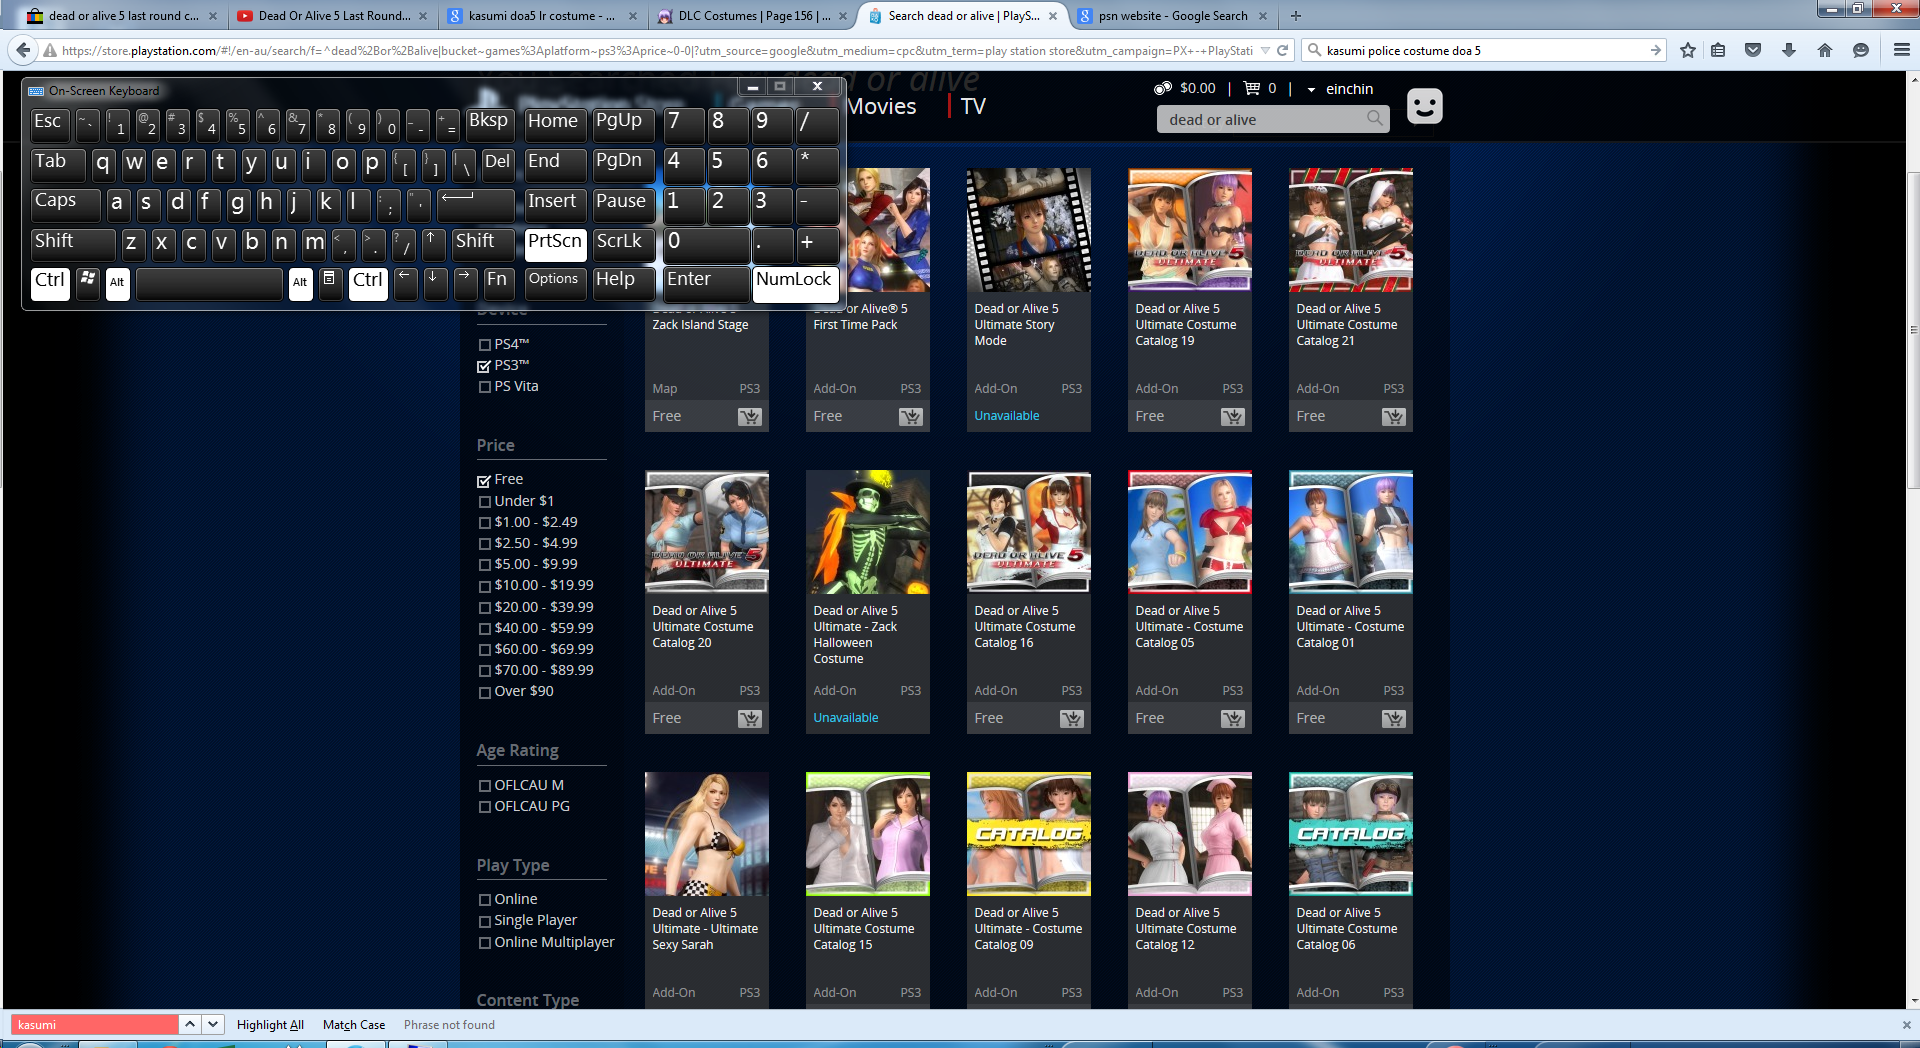Add Costume Catalog 16 to cart
Image resolution: width=1920 pixels, height=1048 pixels.
pos(1071,718)
